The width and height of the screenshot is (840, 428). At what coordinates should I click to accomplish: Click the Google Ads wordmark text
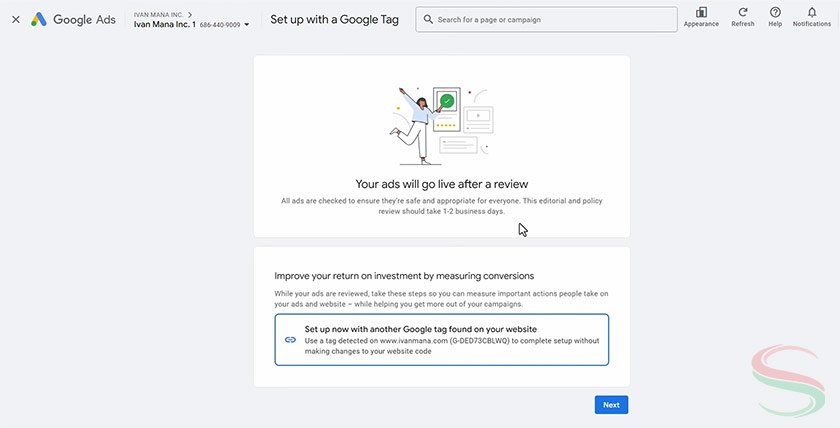(87, 20)
